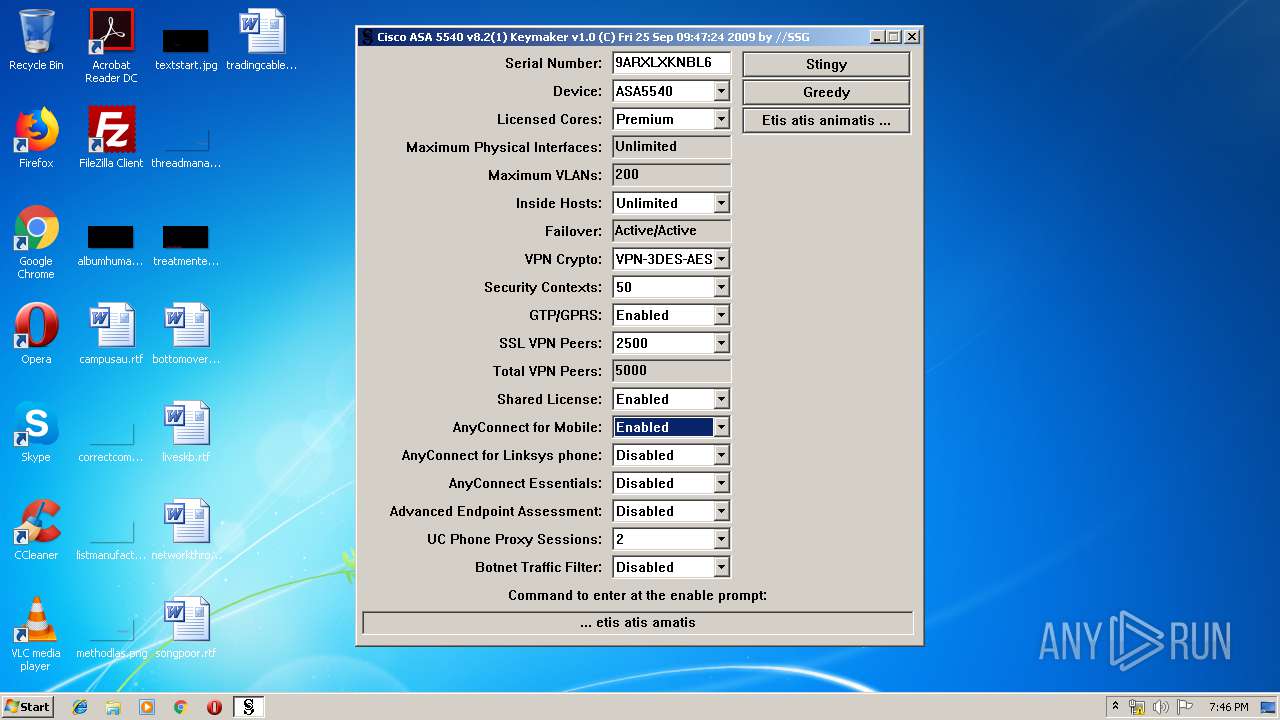Open the network tray icon
The width and height of the screenshot is (1280, 720).
1137,707
